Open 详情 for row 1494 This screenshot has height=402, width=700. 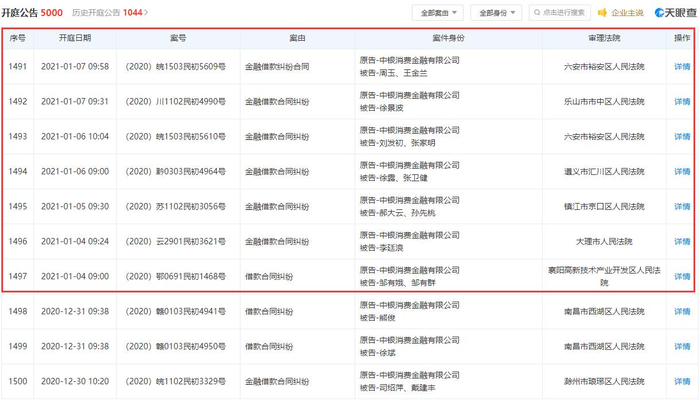[682, 172]
